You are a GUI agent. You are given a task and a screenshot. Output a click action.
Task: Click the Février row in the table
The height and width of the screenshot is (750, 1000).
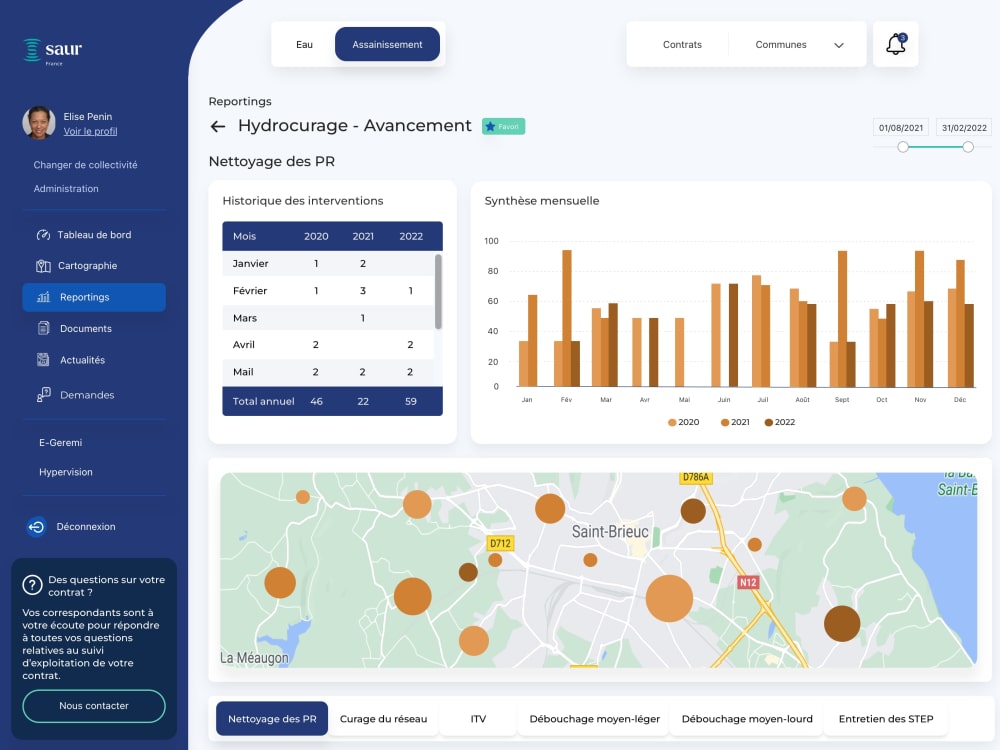point(328,291)
